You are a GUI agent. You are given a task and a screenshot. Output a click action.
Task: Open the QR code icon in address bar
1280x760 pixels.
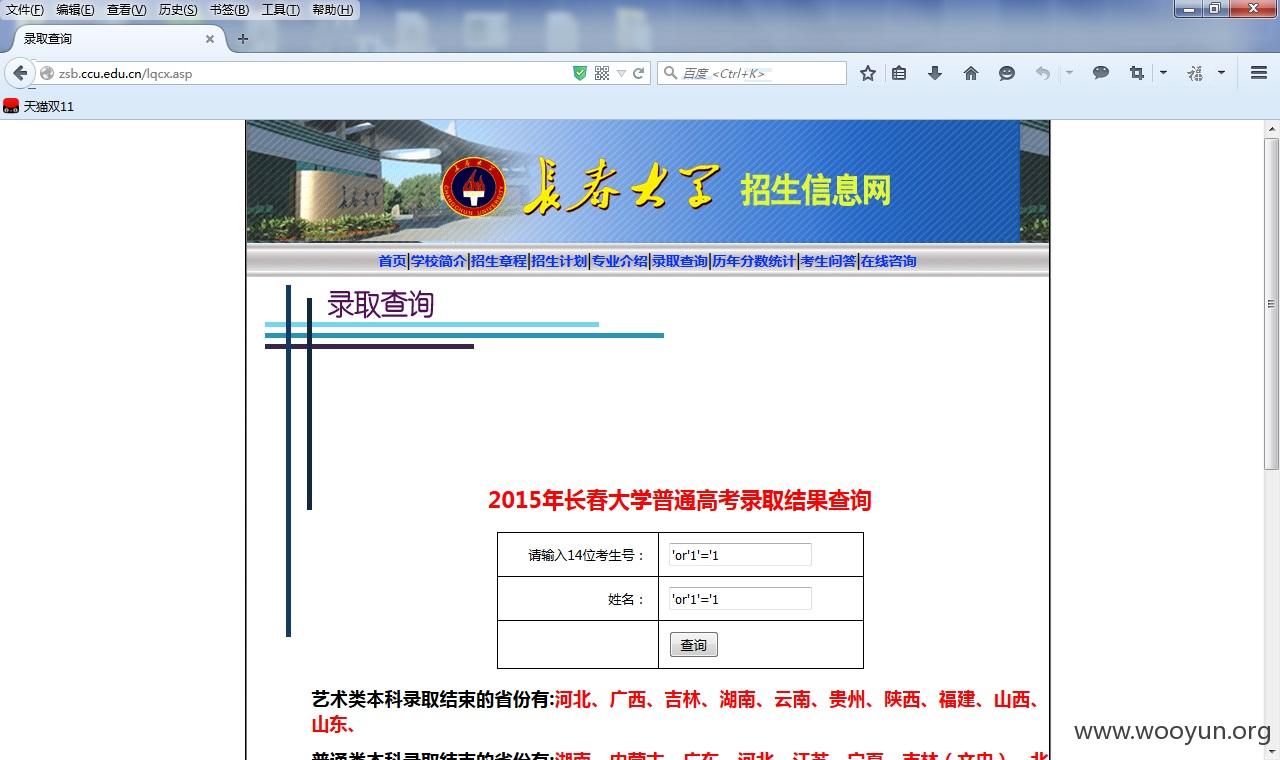pos(601,73)
